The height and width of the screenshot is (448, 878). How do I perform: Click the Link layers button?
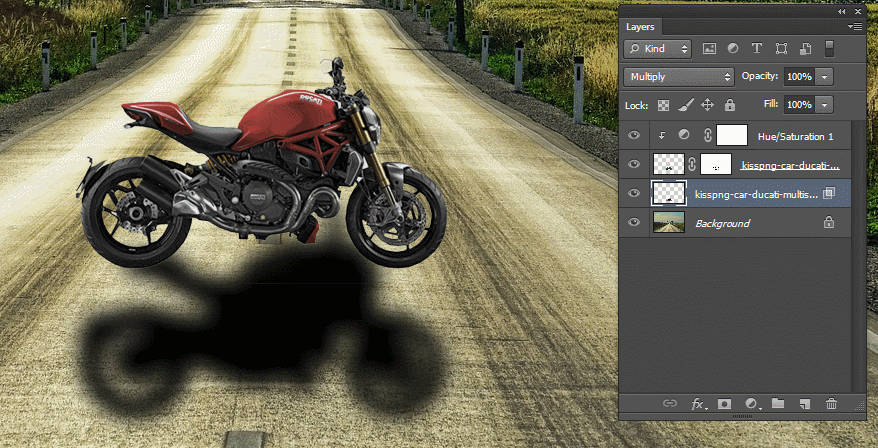coord(670,403)
